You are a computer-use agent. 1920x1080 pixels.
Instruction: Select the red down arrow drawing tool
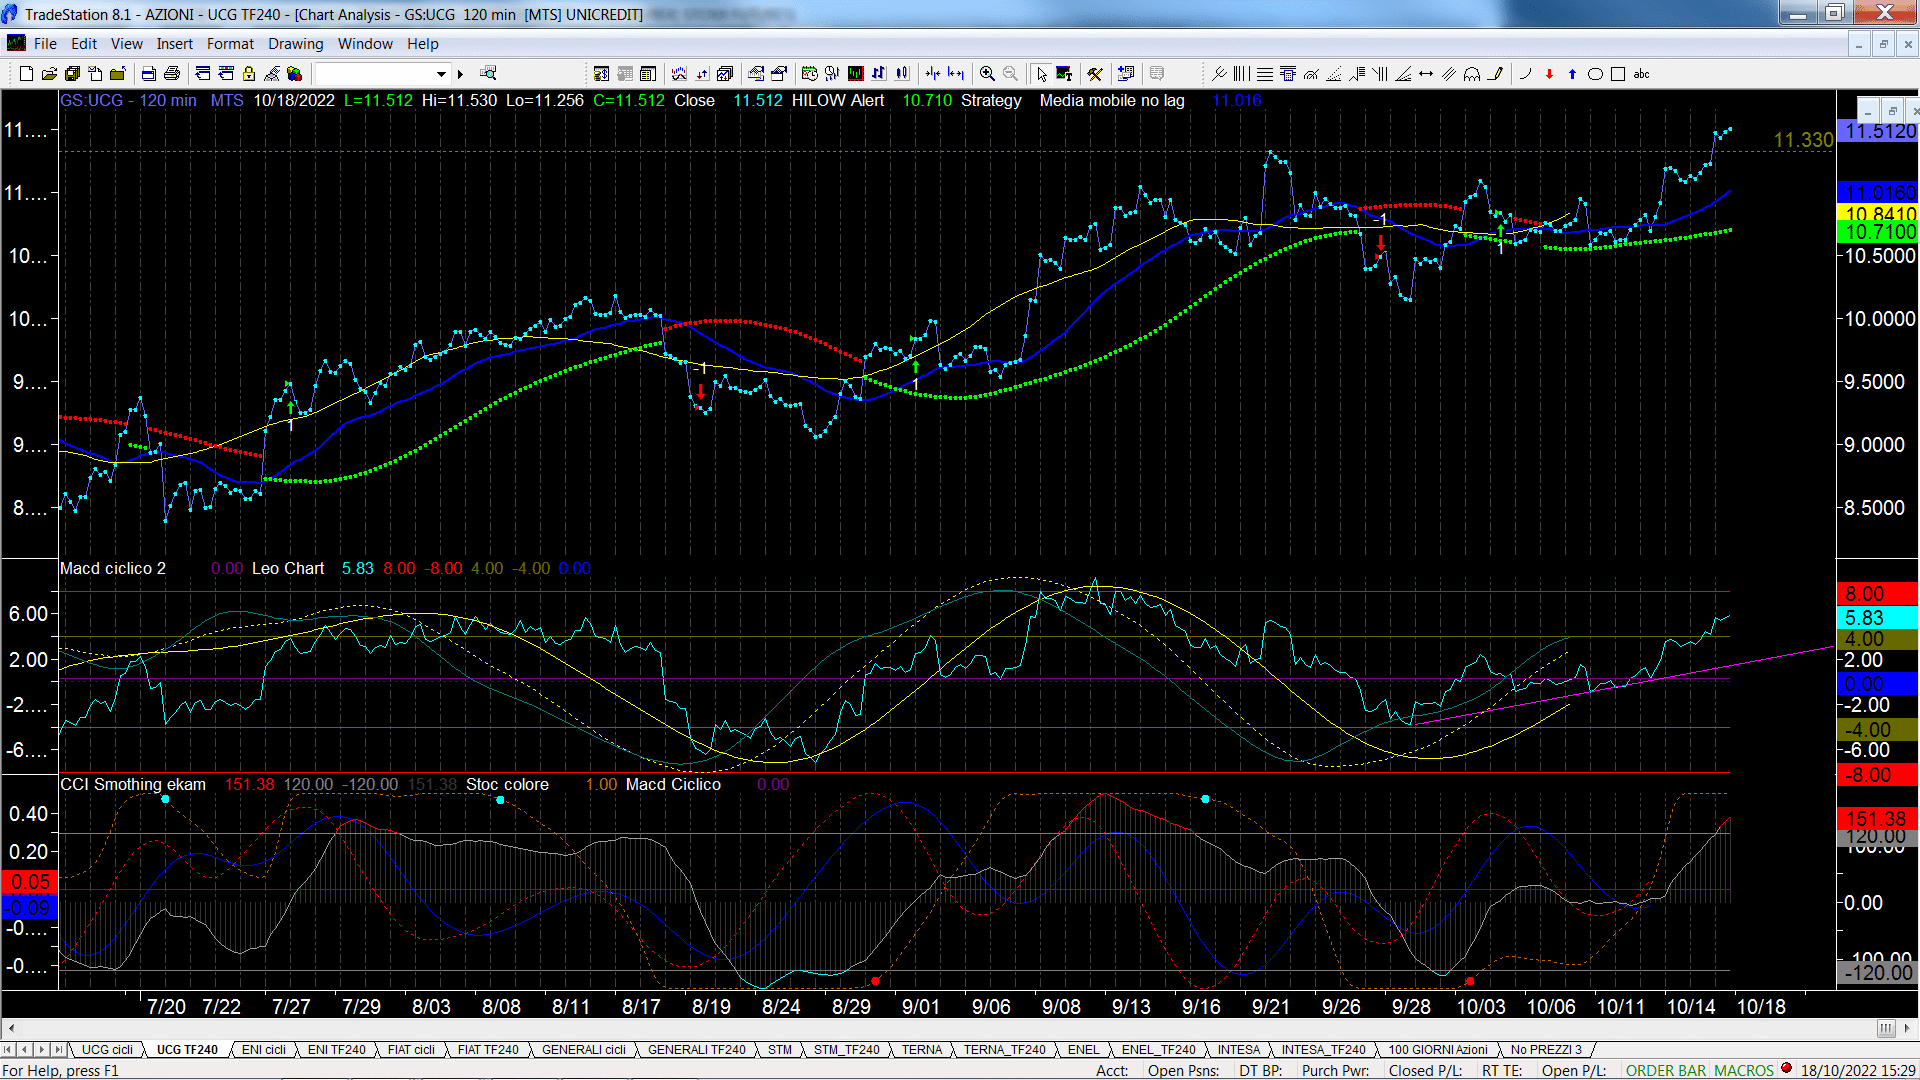1549,74
